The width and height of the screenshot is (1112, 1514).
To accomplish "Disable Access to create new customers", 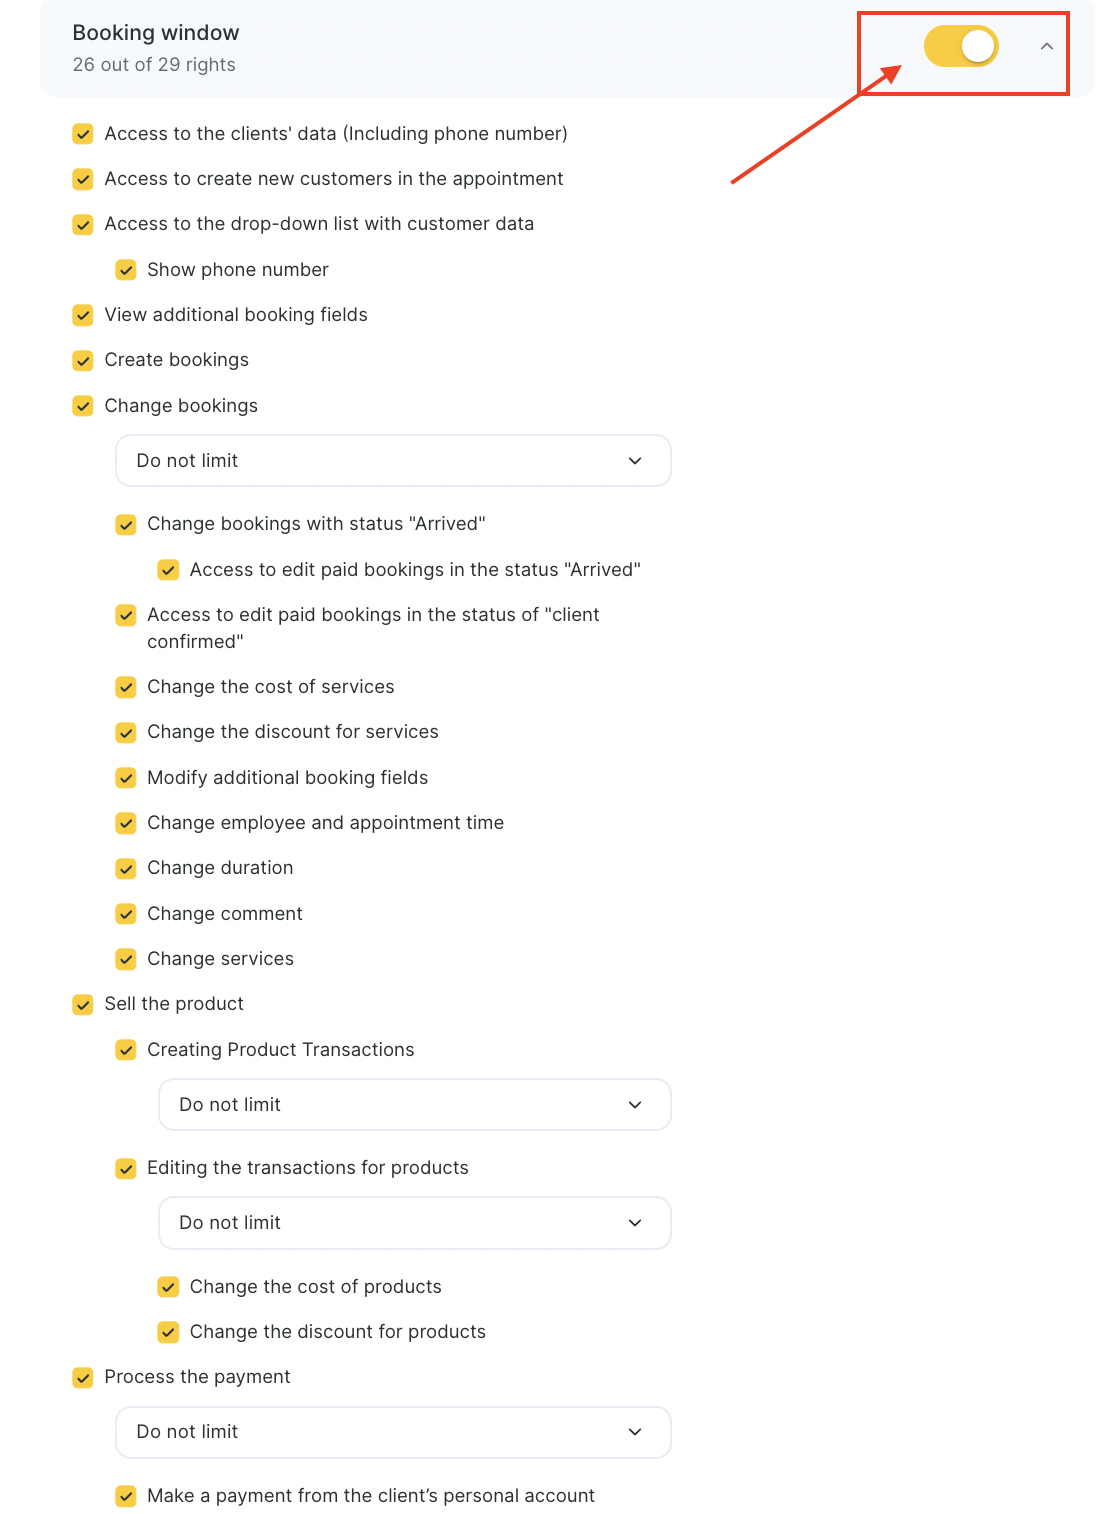I will click(83, 179).
